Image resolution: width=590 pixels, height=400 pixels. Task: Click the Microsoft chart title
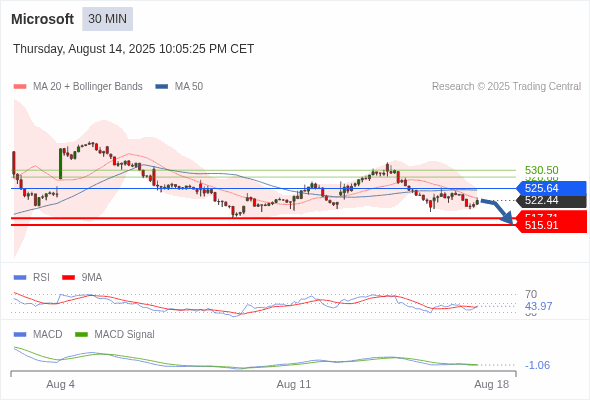[43, 19]
